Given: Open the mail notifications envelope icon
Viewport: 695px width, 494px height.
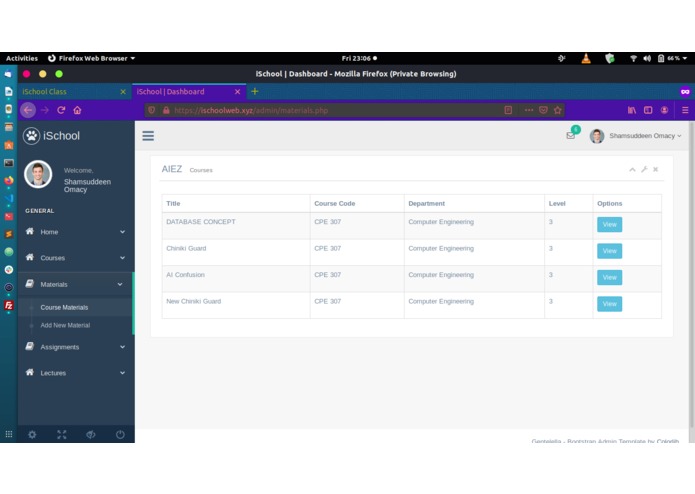Looking at the screenshot, I should [x=570, y=136].
